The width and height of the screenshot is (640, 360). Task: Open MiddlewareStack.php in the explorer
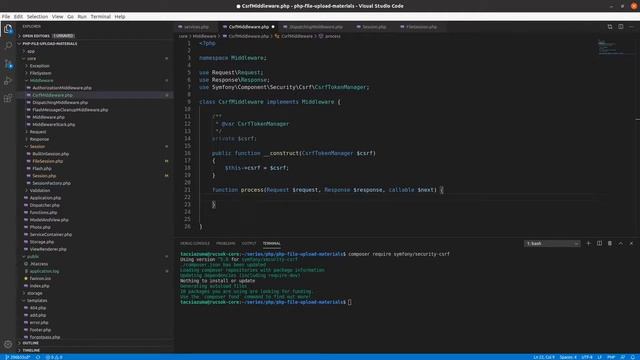coord(53,124)
